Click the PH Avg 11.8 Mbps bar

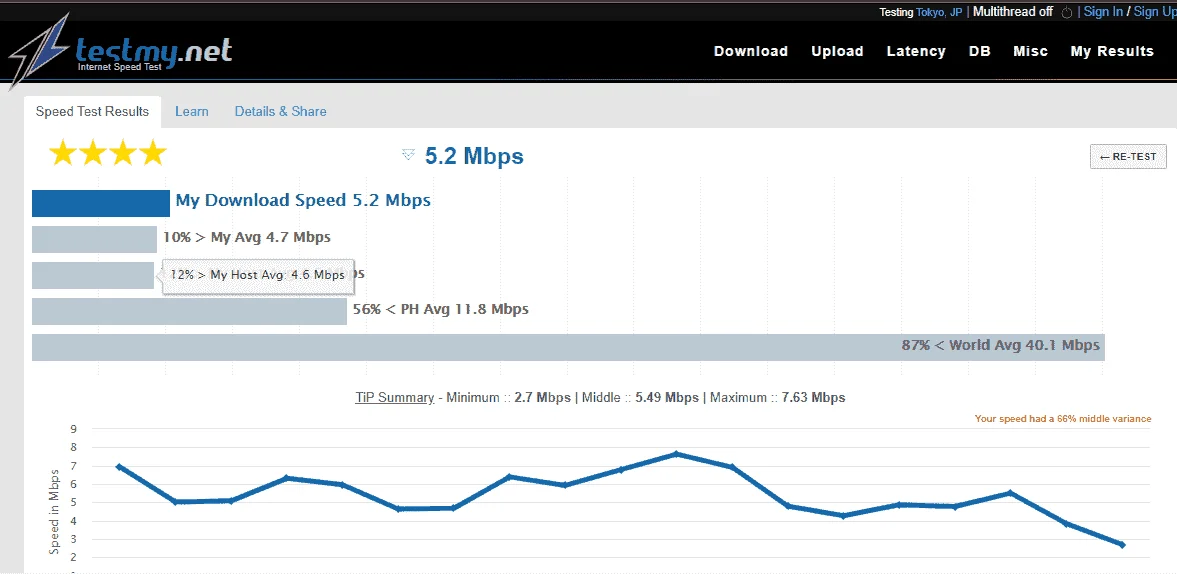click(x=189, y=311)
